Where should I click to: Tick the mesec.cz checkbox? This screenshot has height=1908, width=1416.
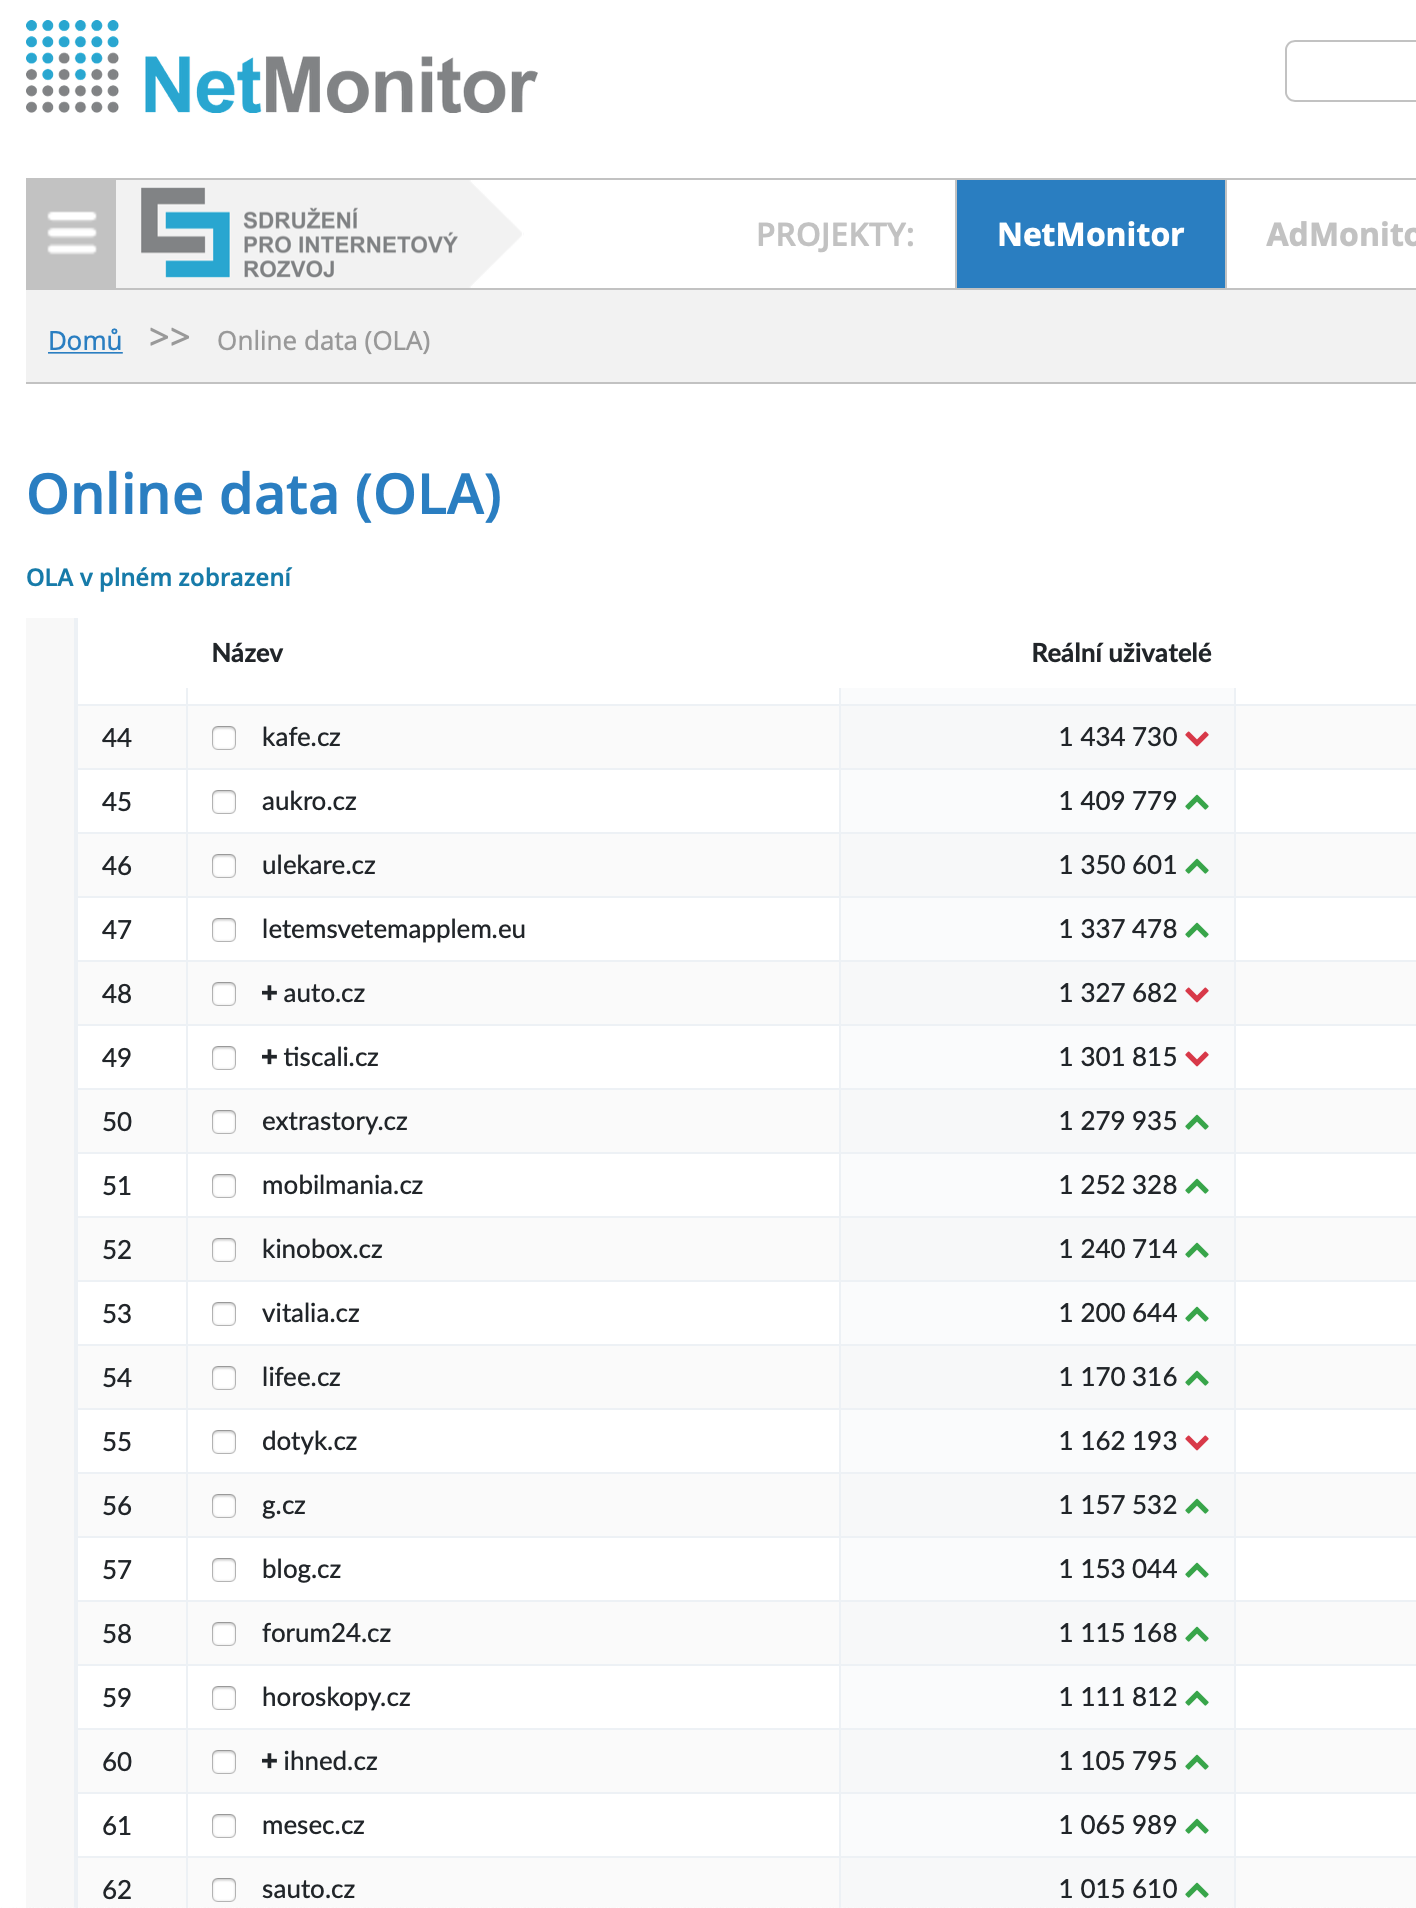(224, 1826)
